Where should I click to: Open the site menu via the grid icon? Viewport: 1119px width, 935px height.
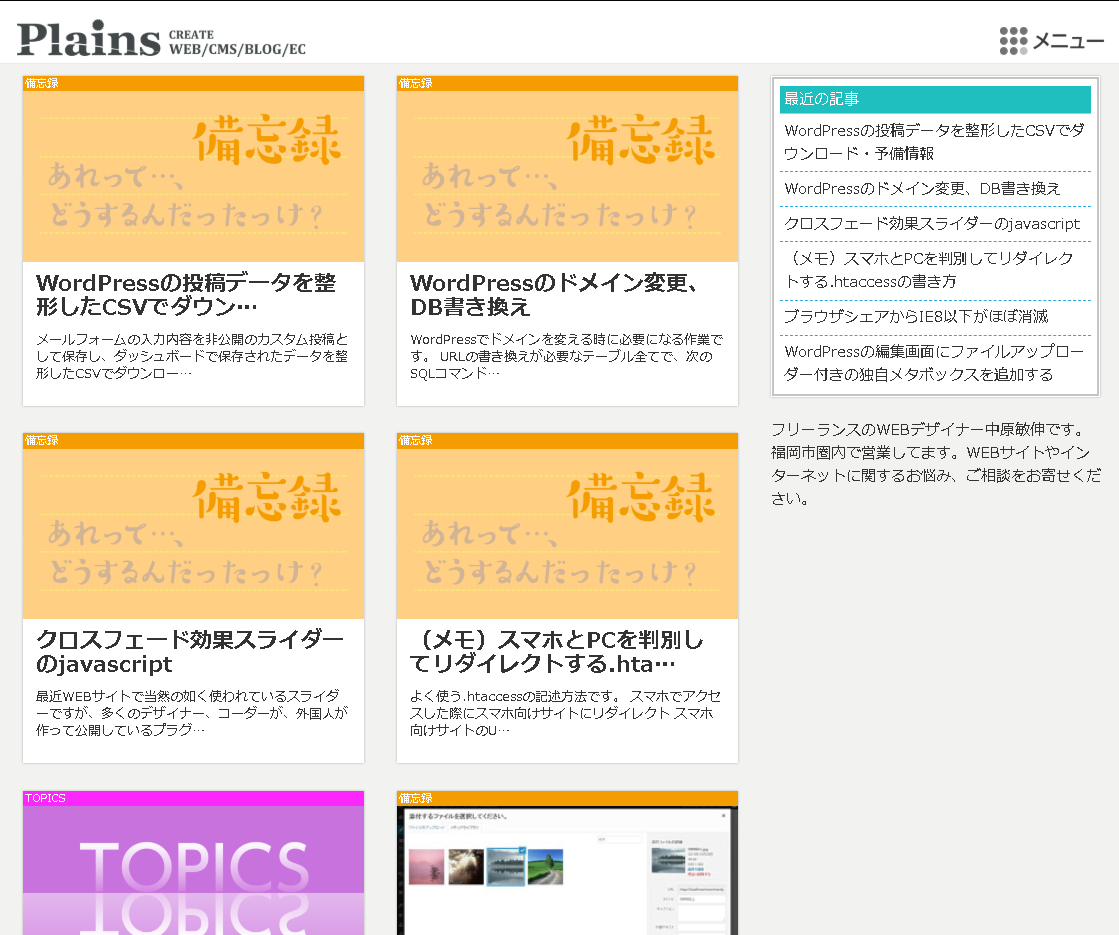click(x=1013, y=40)
